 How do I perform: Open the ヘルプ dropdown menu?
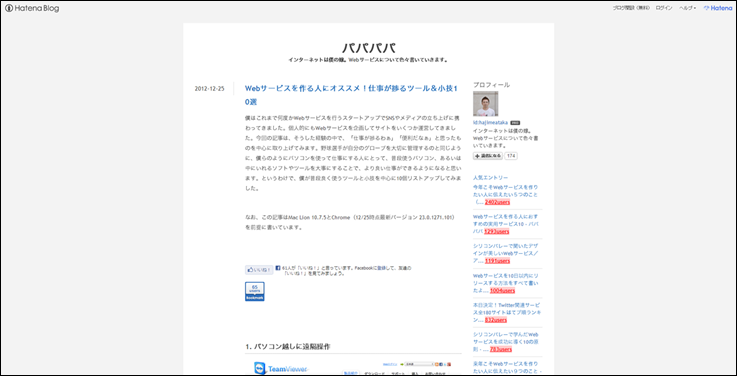pyautogui.click(x=688, y=8)
